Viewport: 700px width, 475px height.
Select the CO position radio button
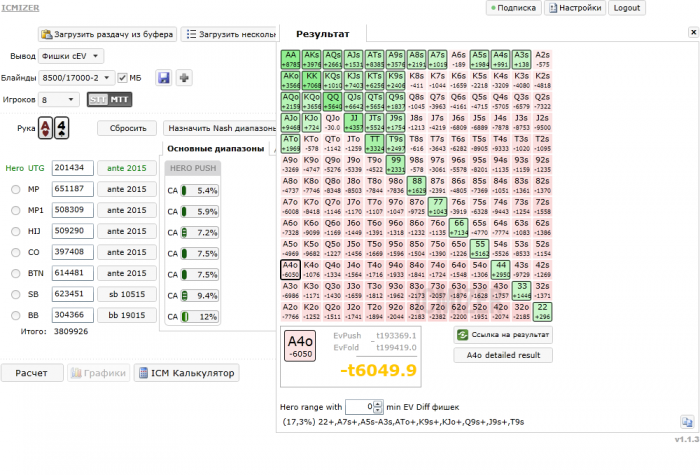16,252
